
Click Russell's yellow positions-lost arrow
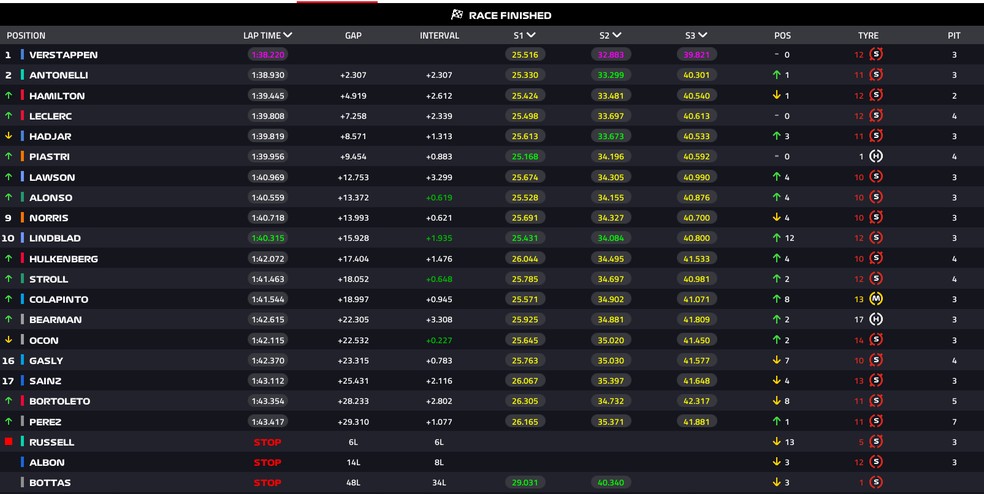point(777,441)
